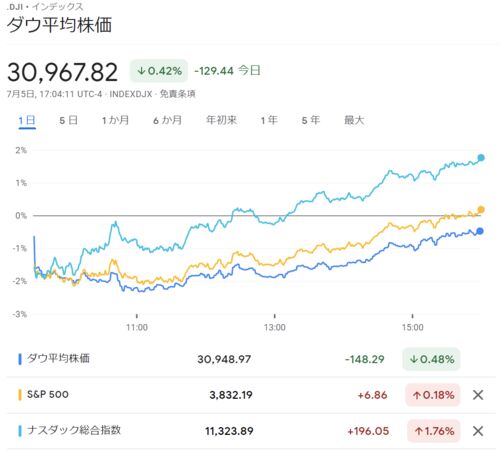Show the 最大 maximum range chart
This screenshot has width=500, height=451.
(x=354, y=120)
